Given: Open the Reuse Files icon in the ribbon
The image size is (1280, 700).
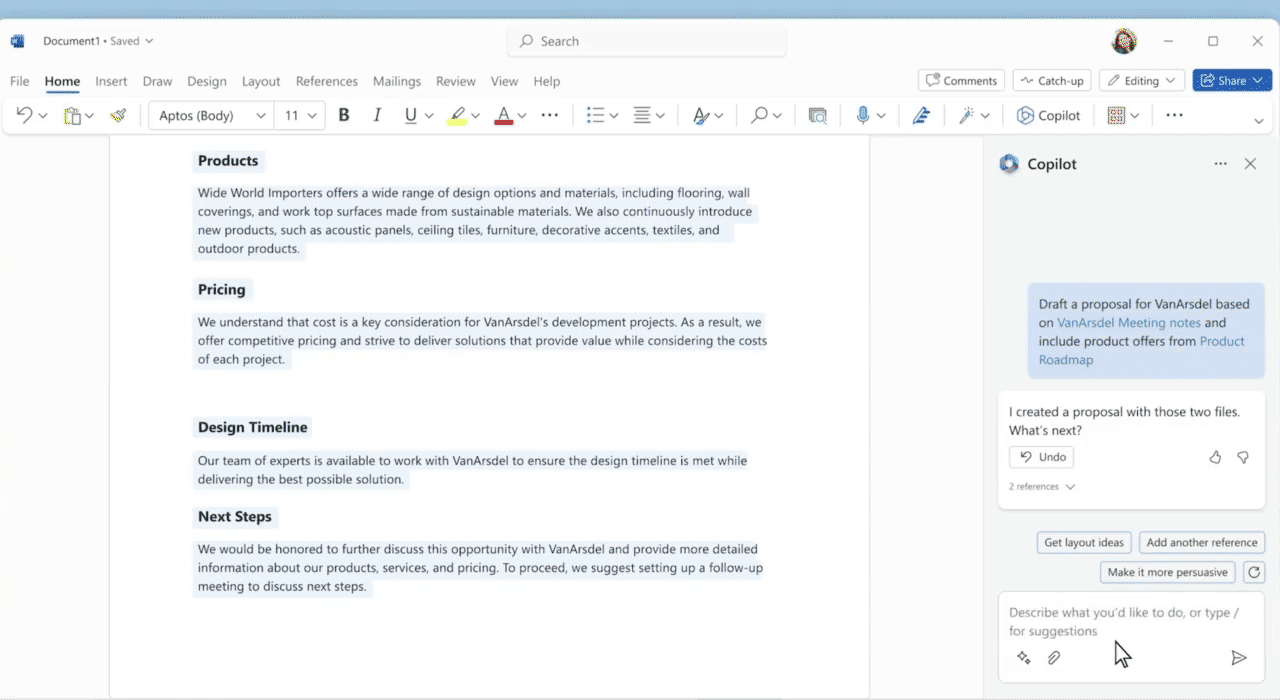Looking at the screenshot, I should pyautogui.click(x=817, y=115).
